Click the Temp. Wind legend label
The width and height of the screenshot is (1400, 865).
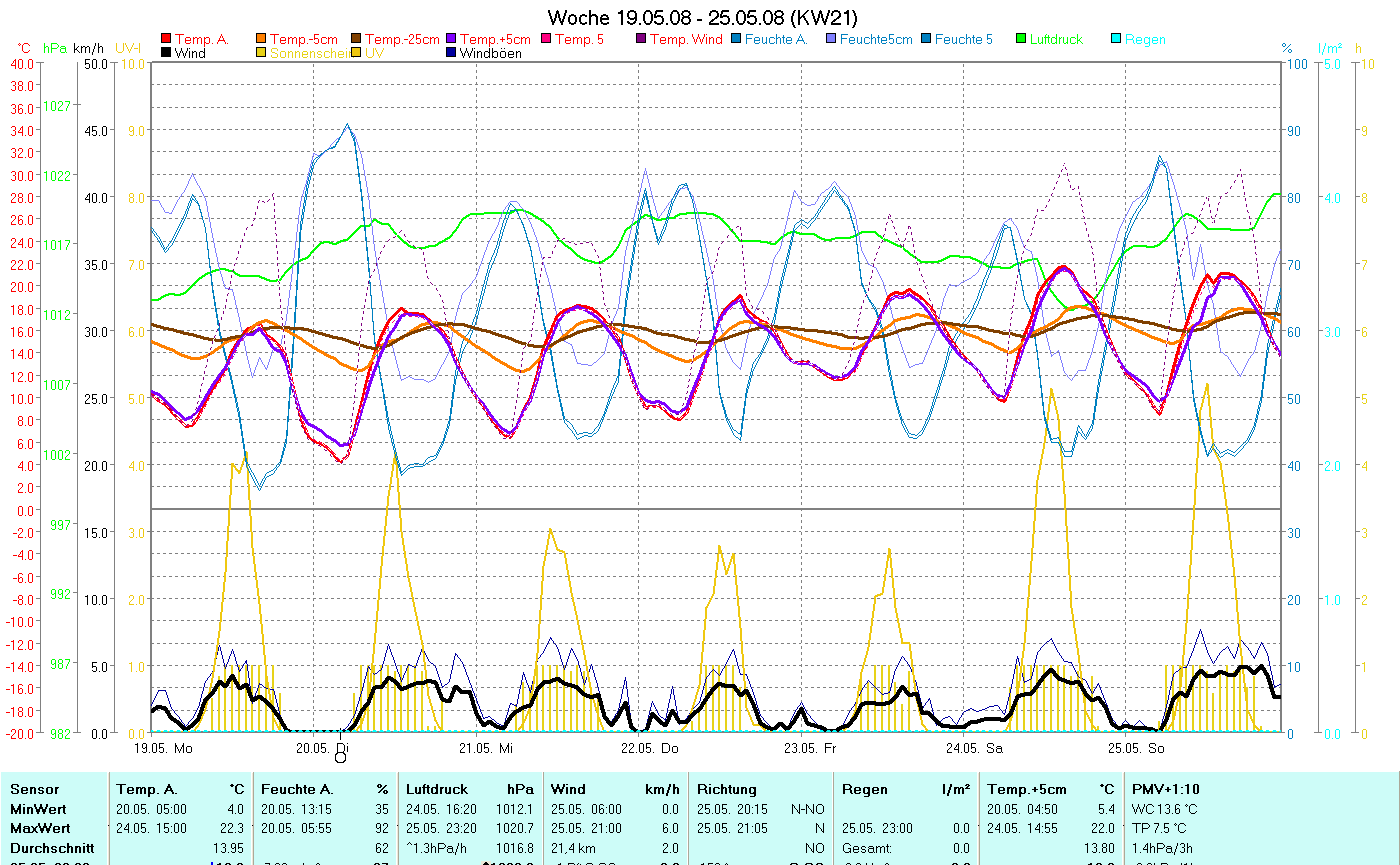pyautogui.click(x=685, y=39)
